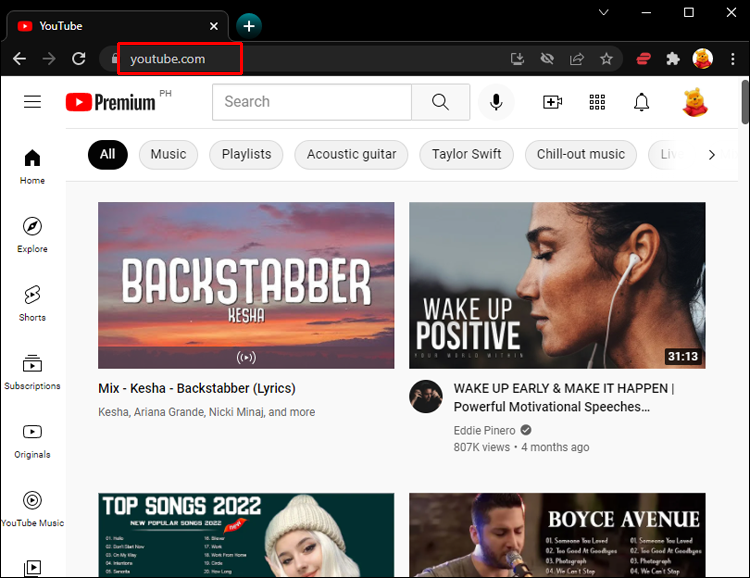The height and width of the screenshot is (578, 750).
Task: Open the Eddie Pinero channel link
Action: (484, 430)
